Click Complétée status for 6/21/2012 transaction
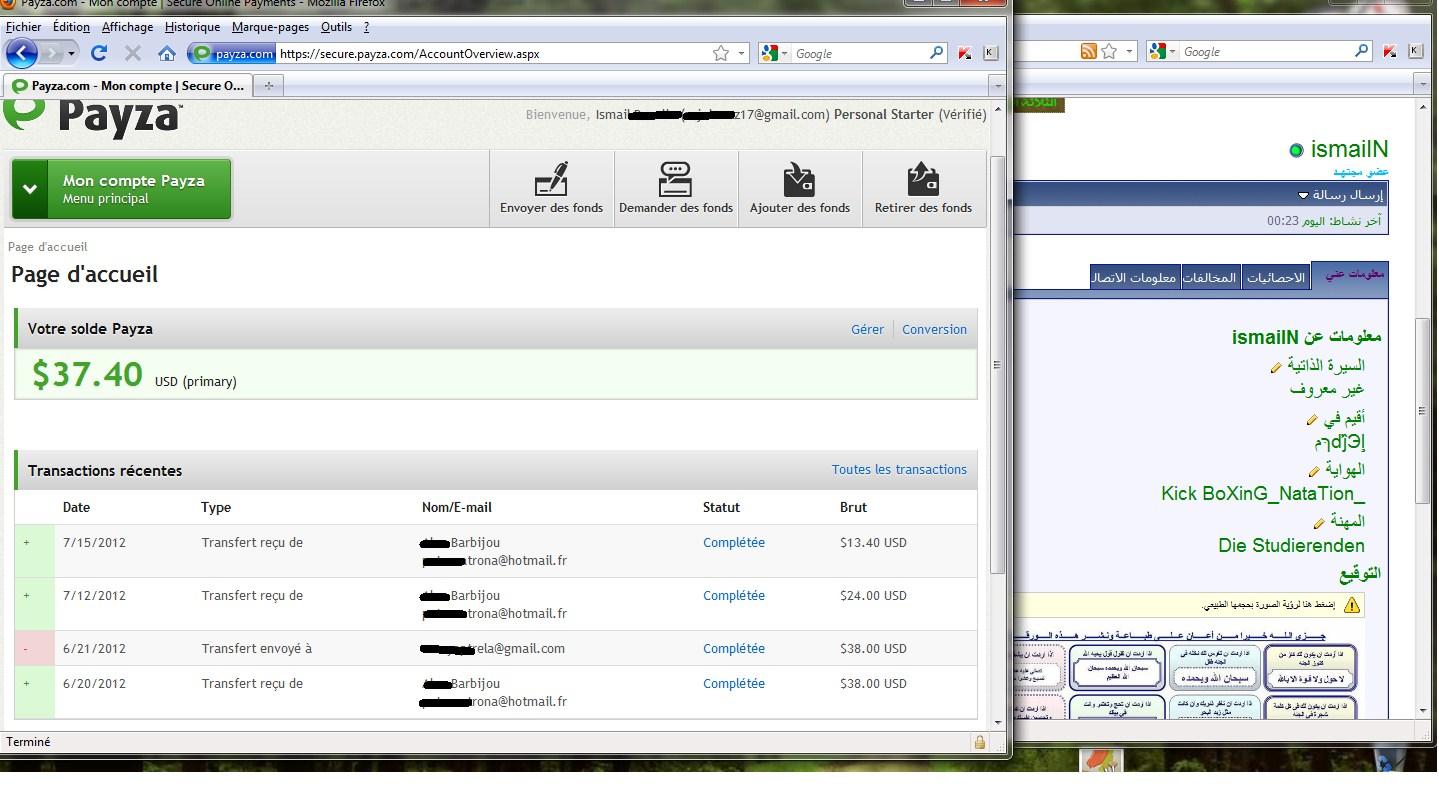 click(x=734, y=648)
